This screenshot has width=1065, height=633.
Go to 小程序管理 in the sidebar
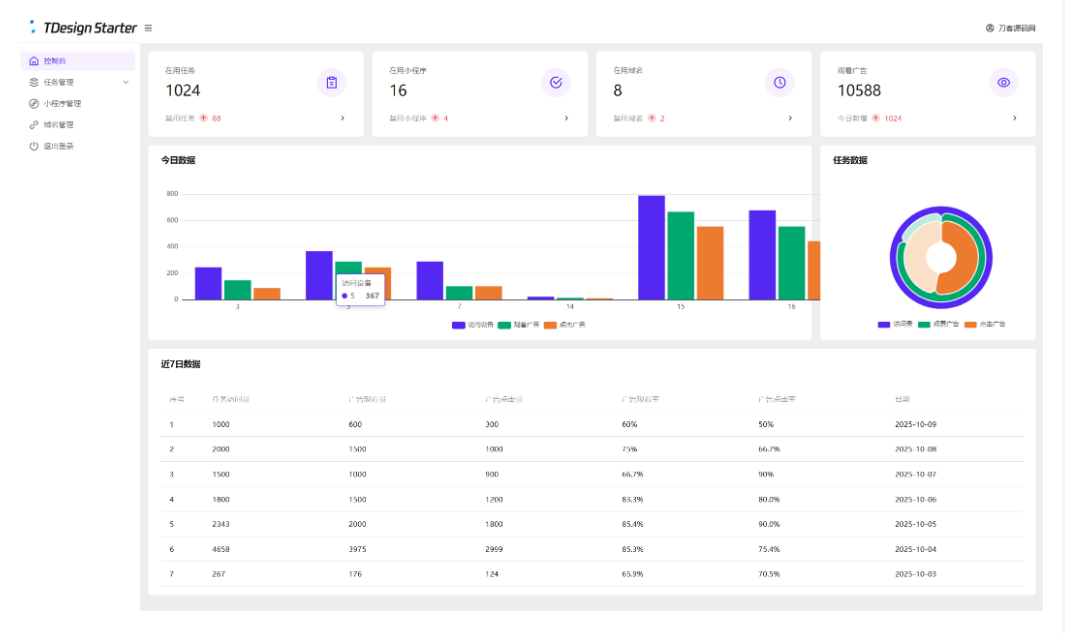pos(62,103)
